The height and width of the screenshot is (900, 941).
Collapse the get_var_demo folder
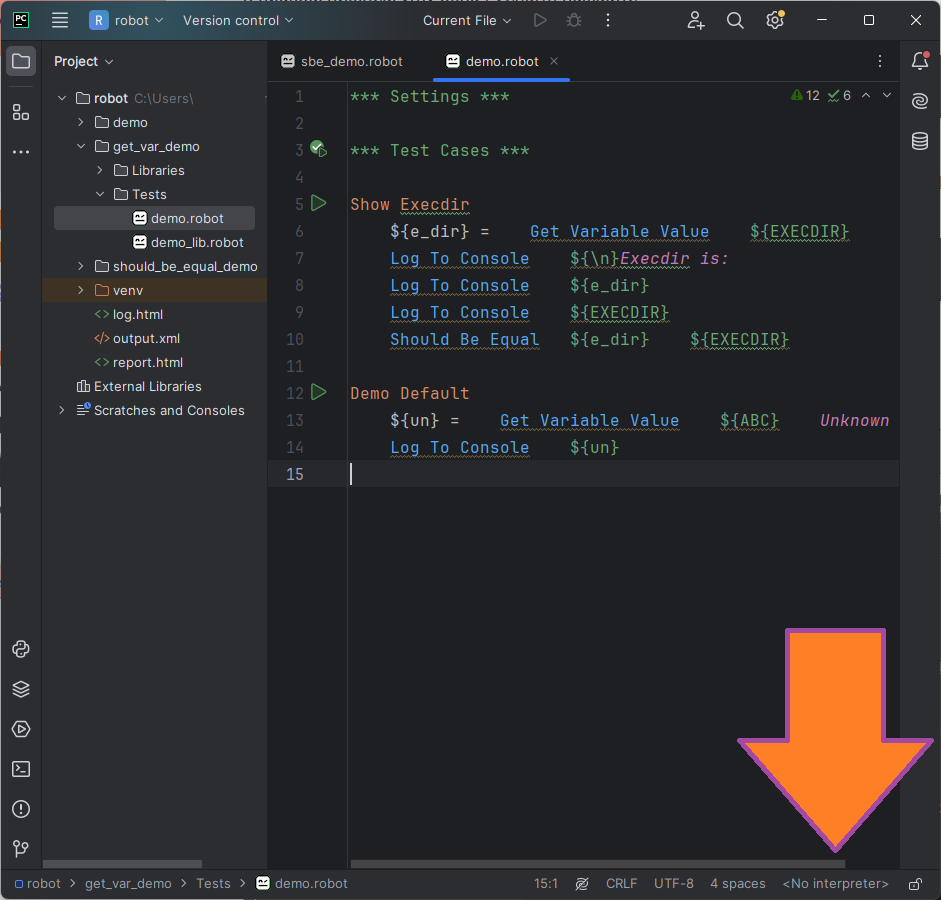[x=81, y=146]
